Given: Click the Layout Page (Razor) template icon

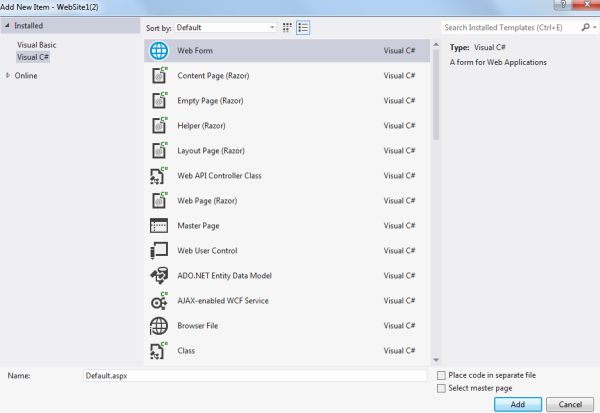Looking at the screenshot, I should click(x=159, y=150).
